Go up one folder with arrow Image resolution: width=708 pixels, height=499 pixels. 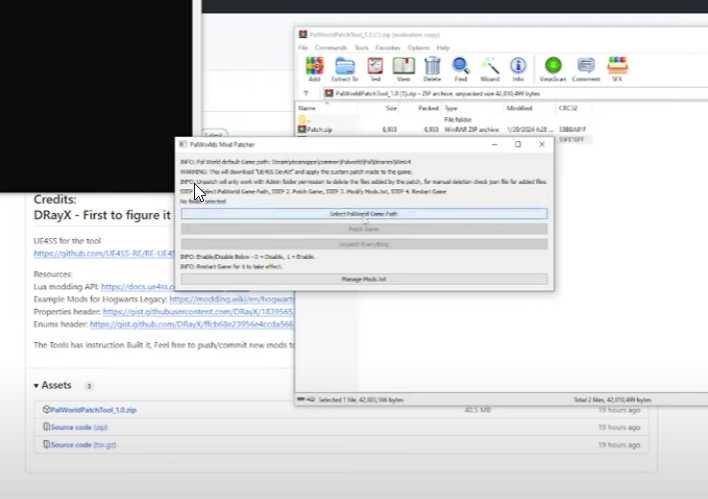click(x=306, y=93)
